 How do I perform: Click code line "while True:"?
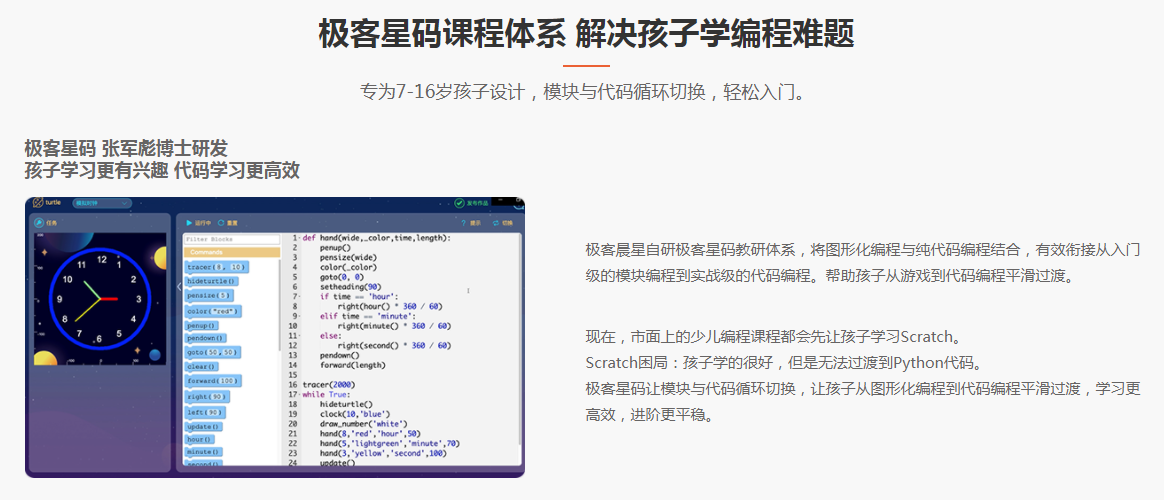(x=327, y=395)
